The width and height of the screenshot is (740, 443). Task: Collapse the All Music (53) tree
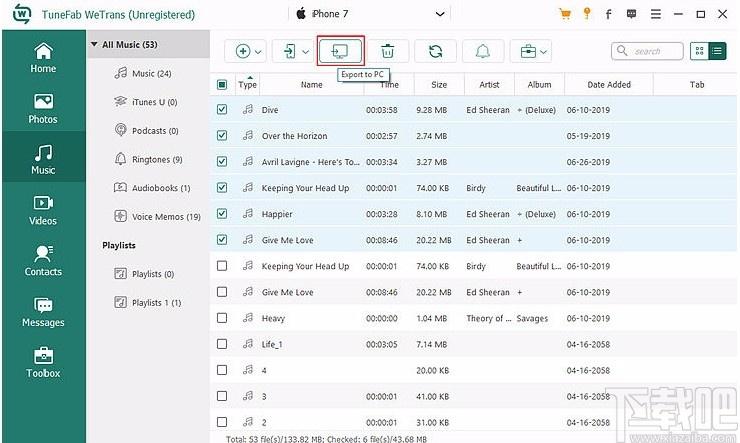(x=94, y=44)
